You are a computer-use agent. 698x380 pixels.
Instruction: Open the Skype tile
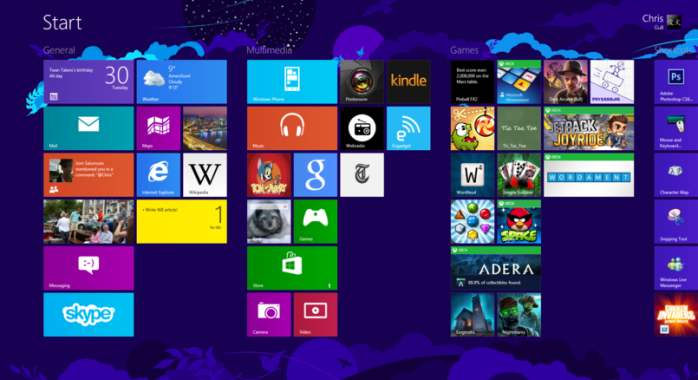[89, 315]
